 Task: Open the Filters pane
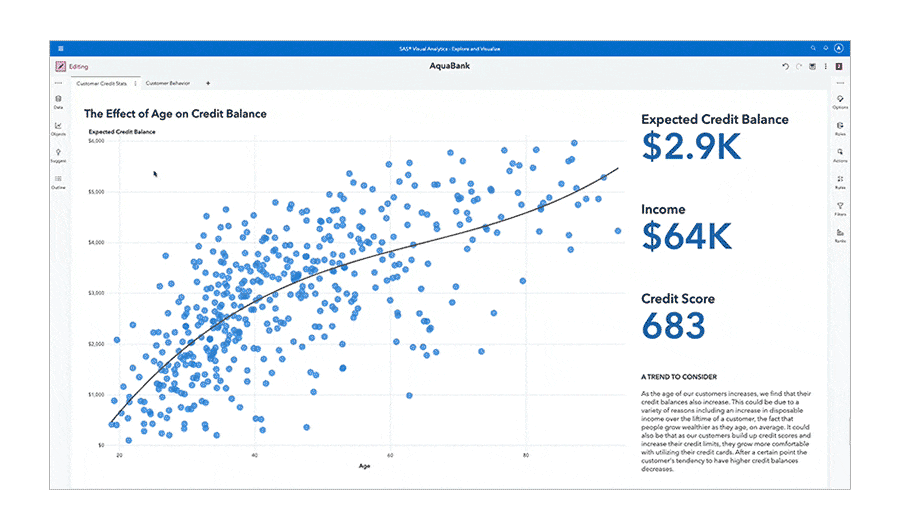pos(840,209)
